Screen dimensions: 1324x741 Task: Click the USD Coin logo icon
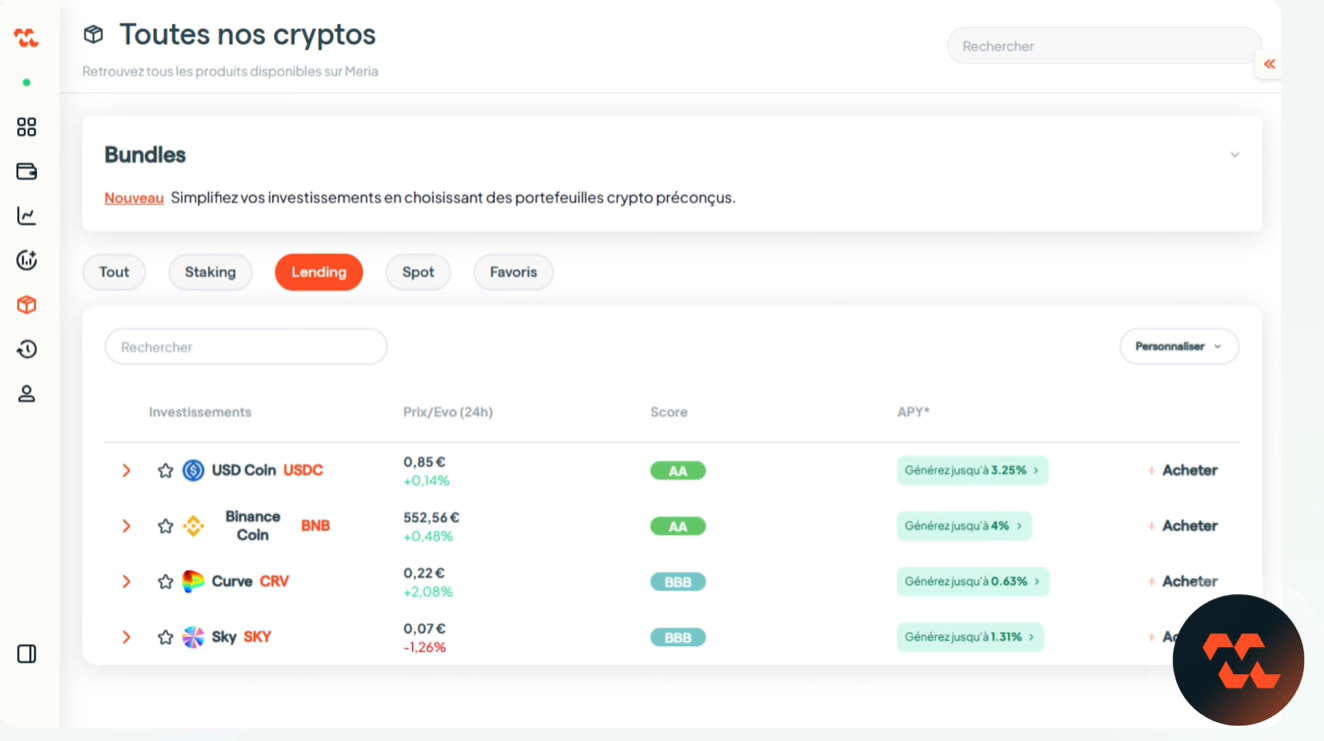(x=193, y=470)
